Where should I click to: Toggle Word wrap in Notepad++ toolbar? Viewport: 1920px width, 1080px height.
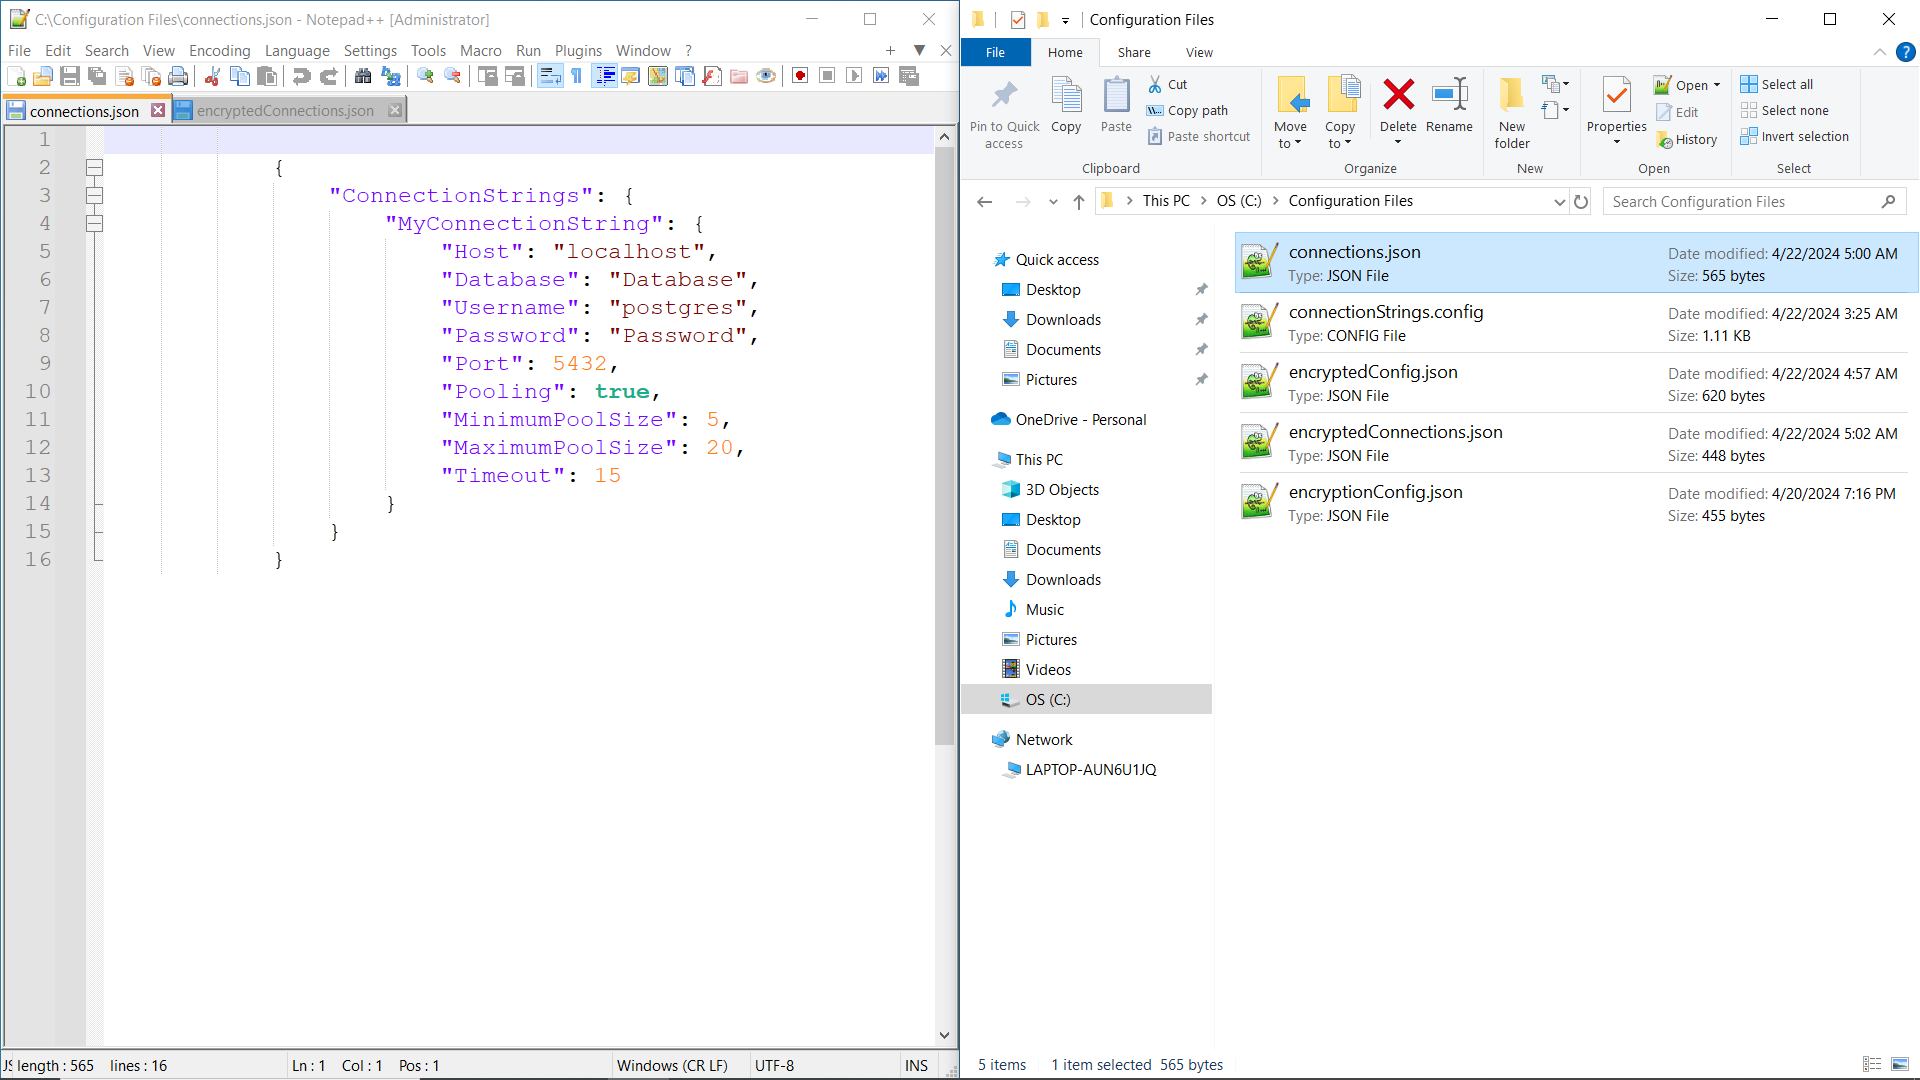coord(550,77)
